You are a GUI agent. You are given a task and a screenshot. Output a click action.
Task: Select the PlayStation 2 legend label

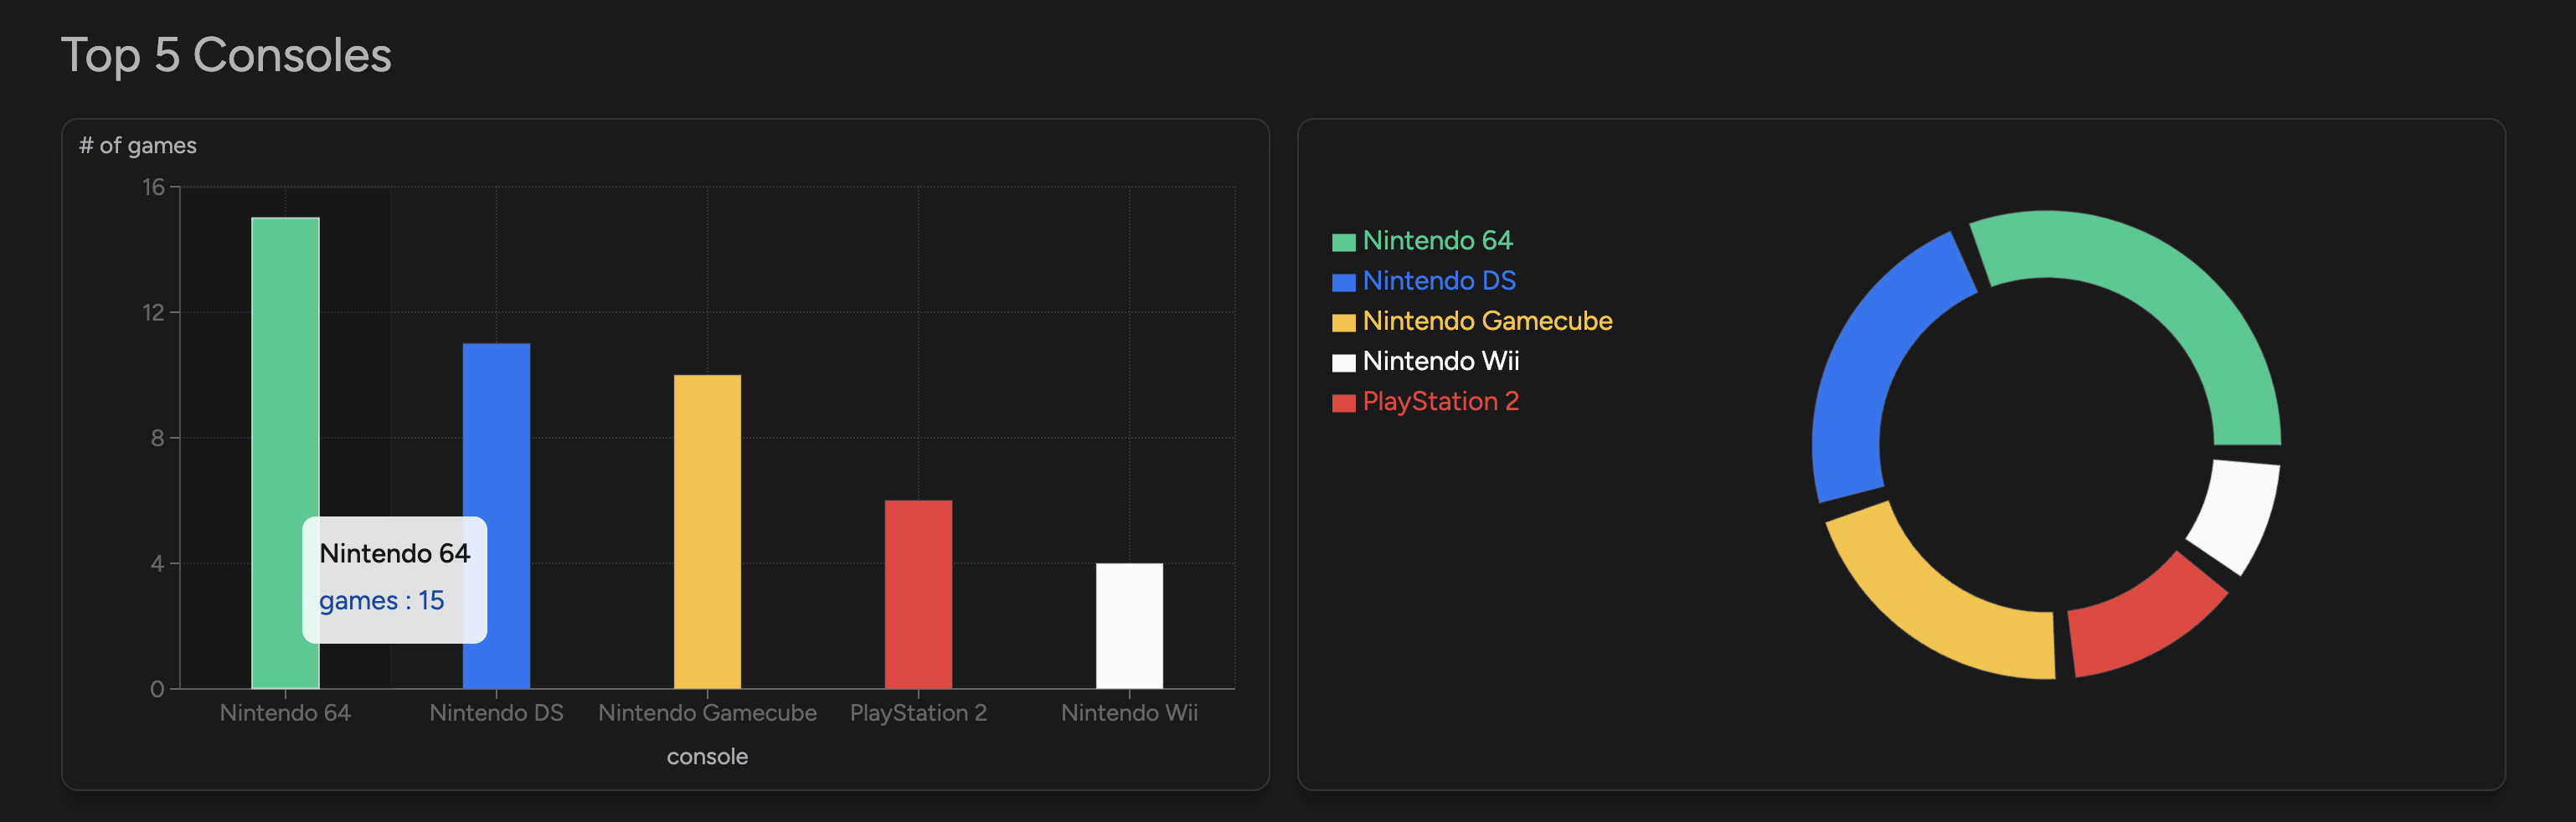tap(1440, 401)
